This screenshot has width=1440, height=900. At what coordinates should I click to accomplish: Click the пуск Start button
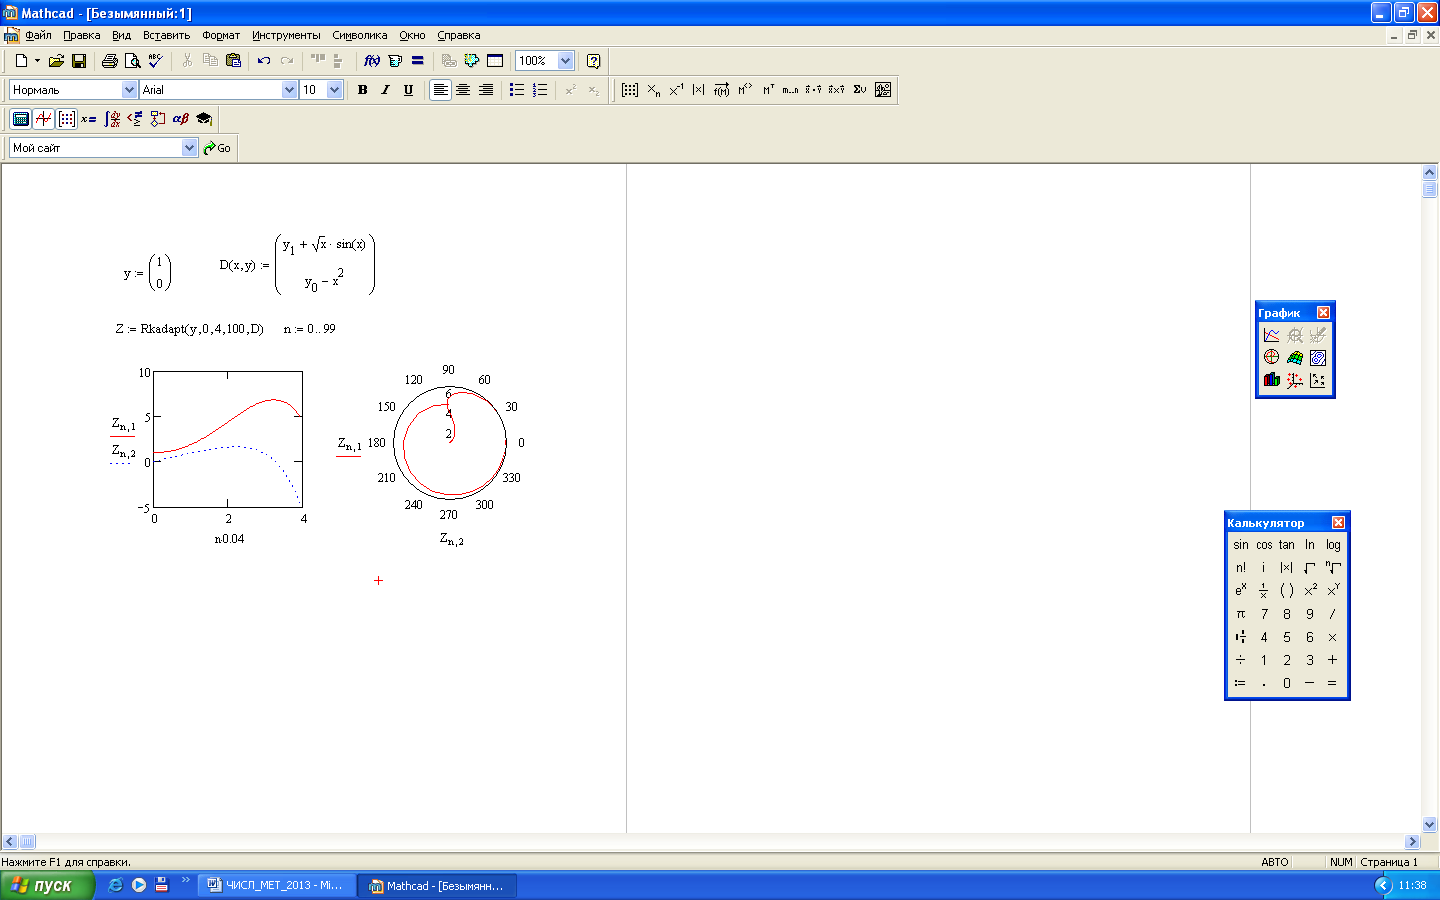(47, 885)
